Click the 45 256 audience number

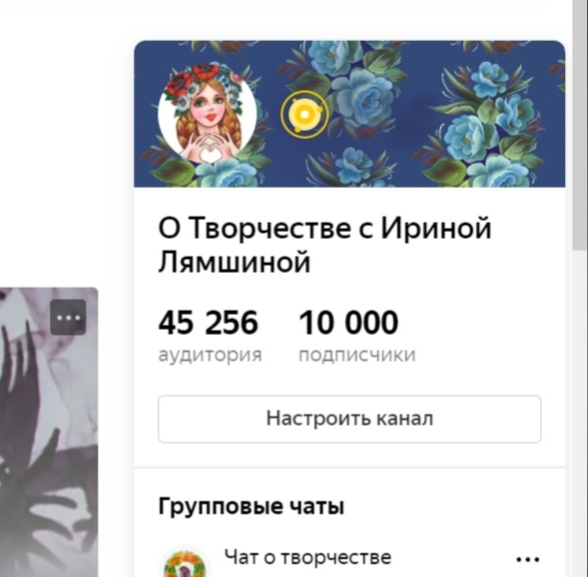pos(208,322)
